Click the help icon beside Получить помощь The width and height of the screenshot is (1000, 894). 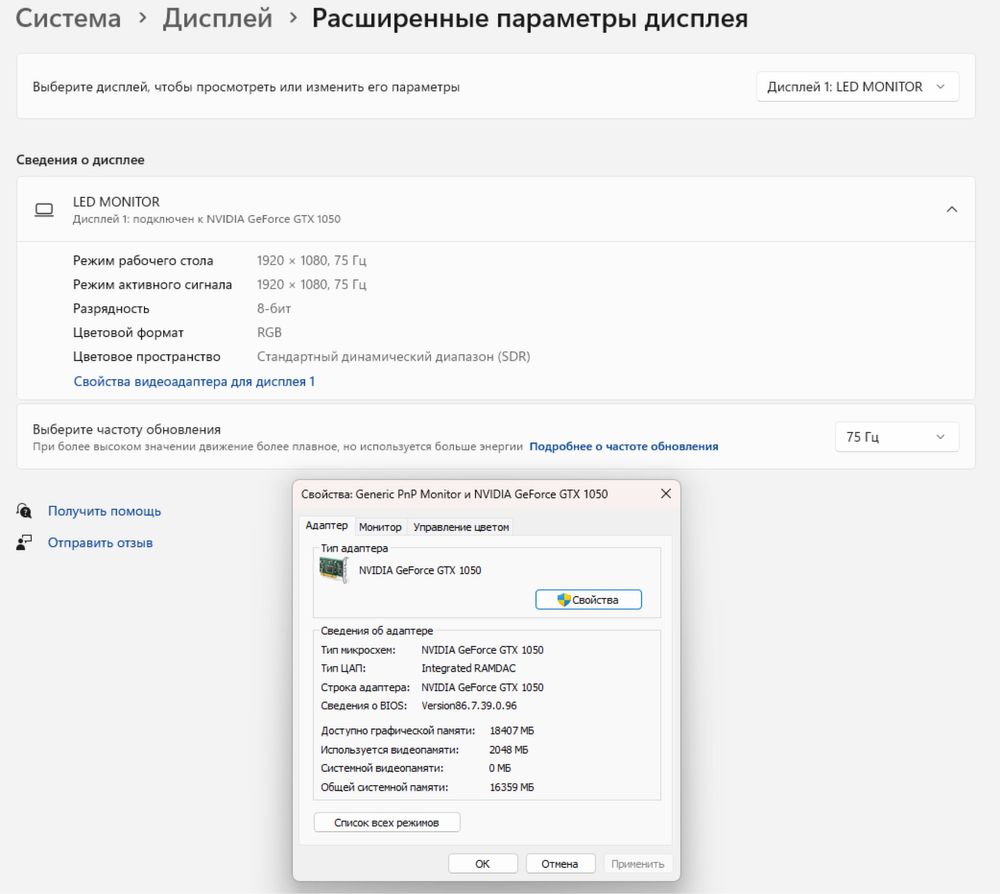pos(24,511)
